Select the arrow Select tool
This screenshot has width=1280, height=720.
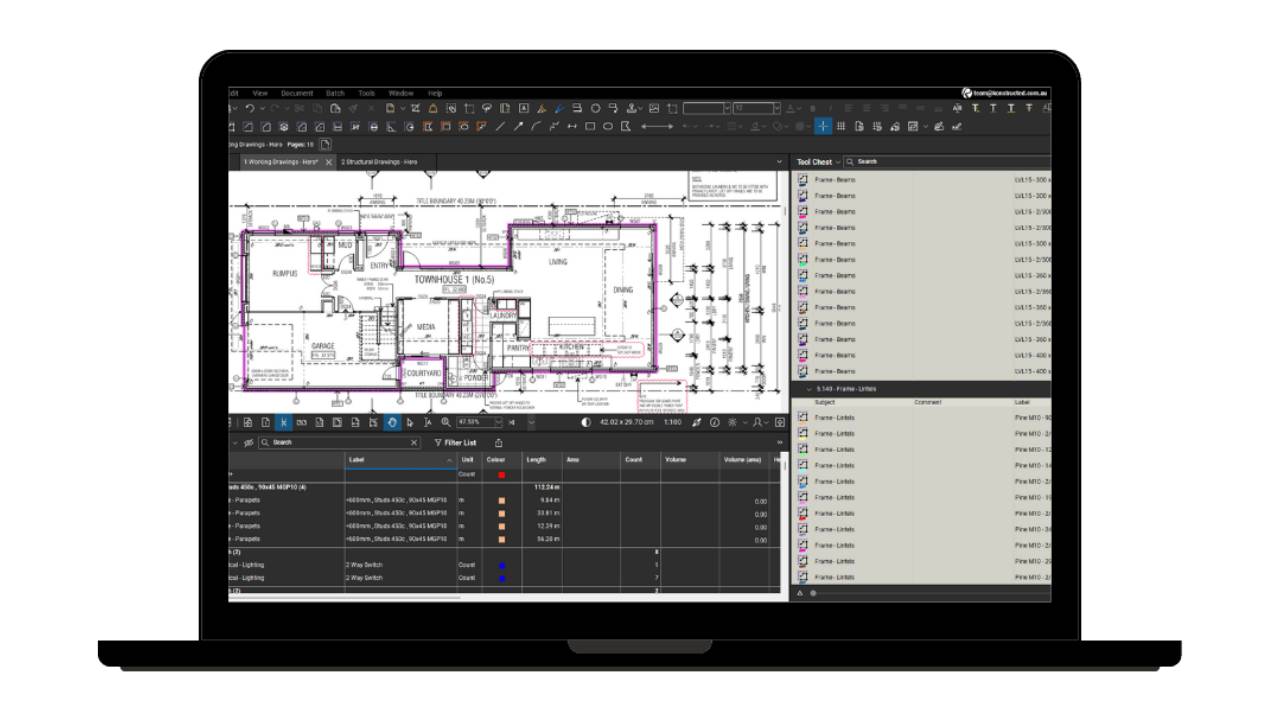(x=409, y=422)
